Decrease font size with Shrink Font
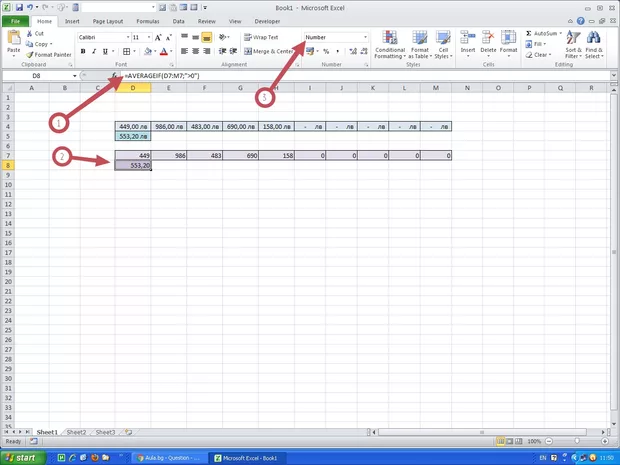Screen dimensions: 620x465 pyautogui.click(x=169, y=38)
